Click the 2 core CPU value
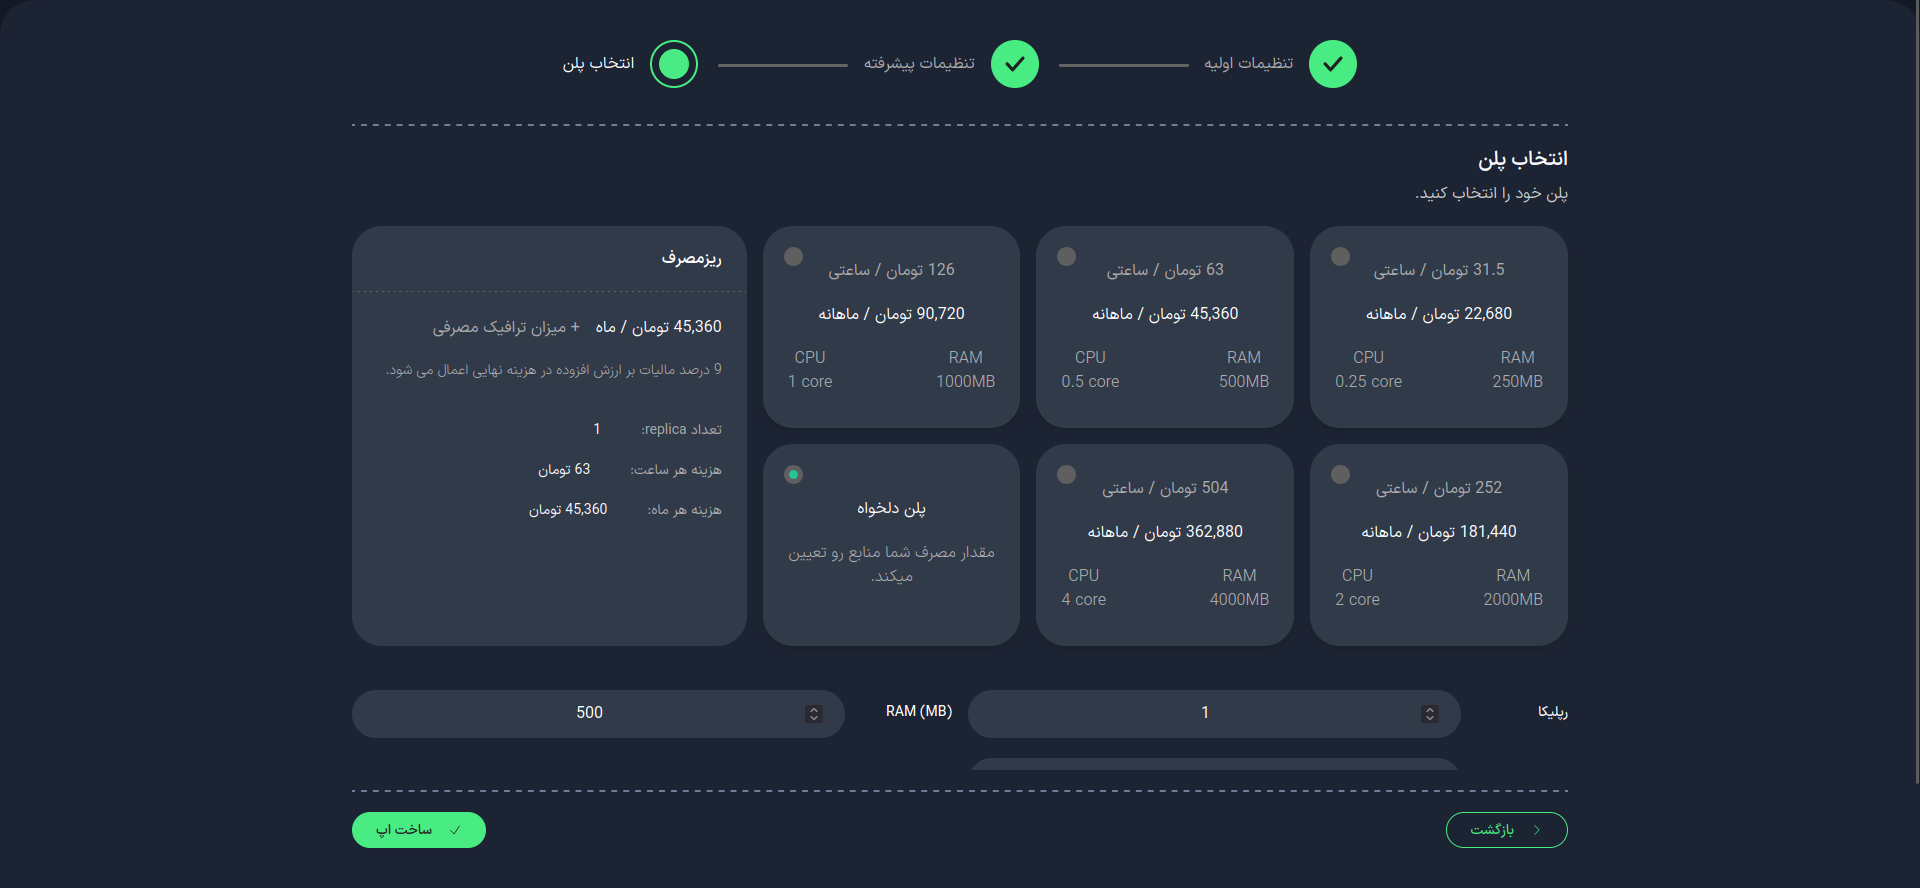This screenshot has height=888, width=1920. [x=1357, y=600]
